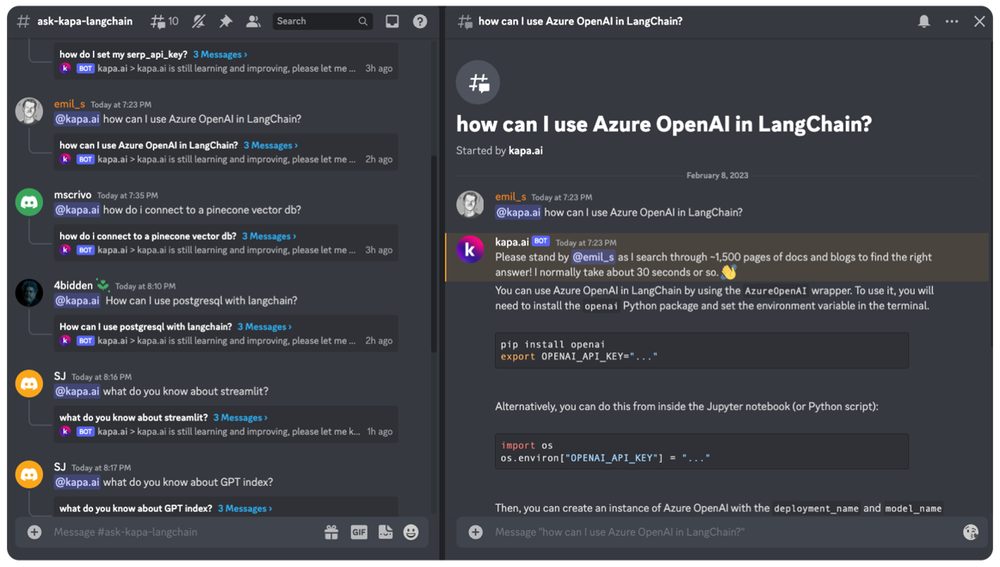Screen dimensions: 1000x567
Task: Click thread title 'what do you know about streamlit?'
Action: [x=134, y=418]
